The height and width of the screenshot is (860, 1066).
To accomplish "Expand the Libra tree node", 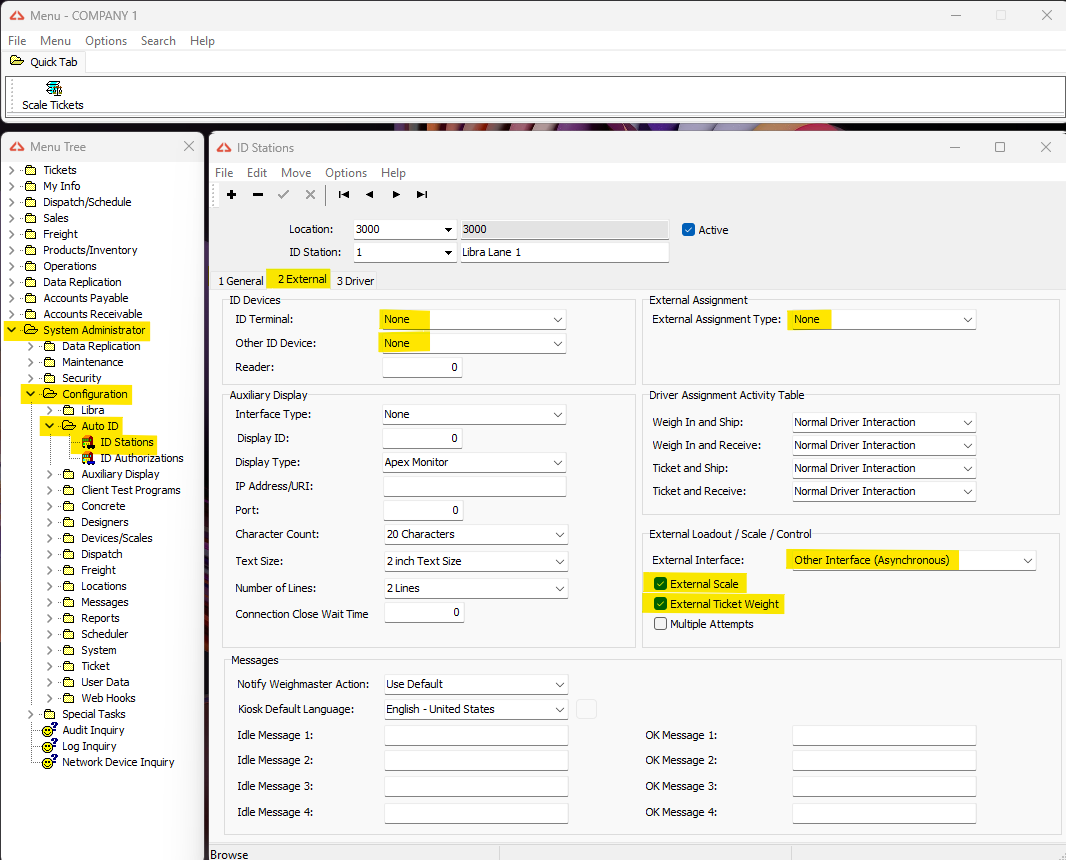I will pyautogui.click(x=50, y=410).
